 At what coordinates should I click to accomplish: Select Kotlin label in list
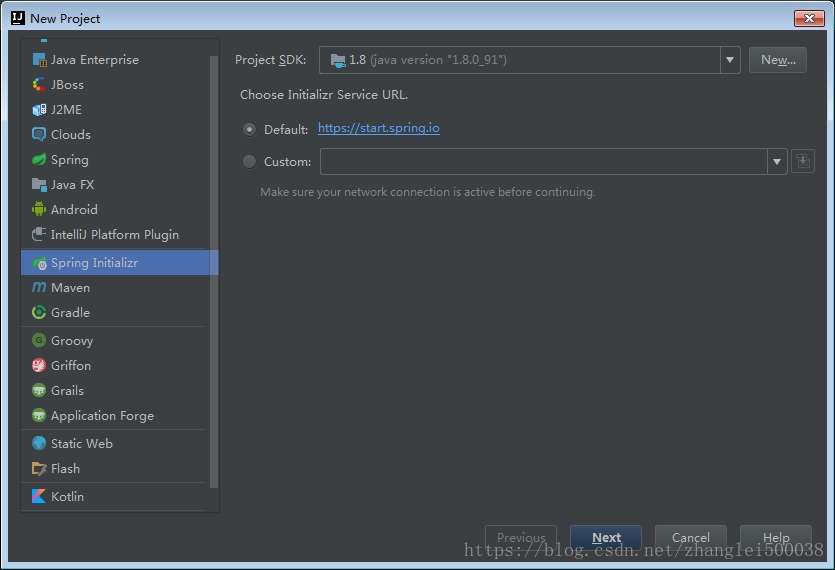tap(67, 496)
